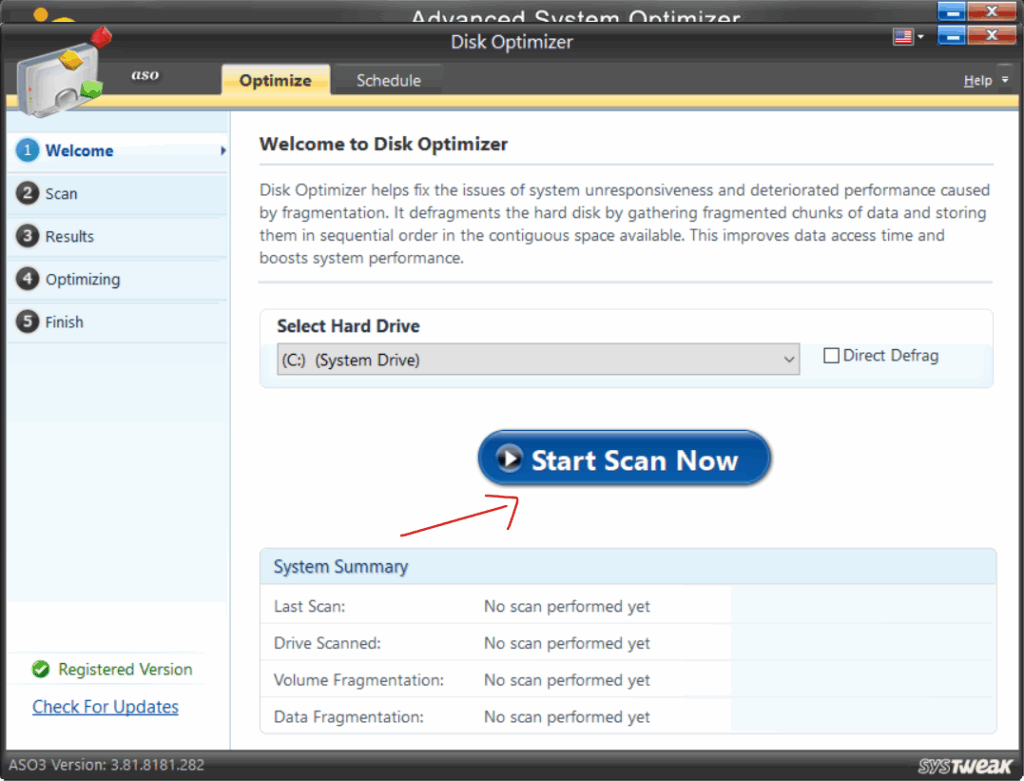Click the step 4 Optimizing number icon
Image resolution: width=1024 pixels, height=781 pixels.
pos(27,279)
